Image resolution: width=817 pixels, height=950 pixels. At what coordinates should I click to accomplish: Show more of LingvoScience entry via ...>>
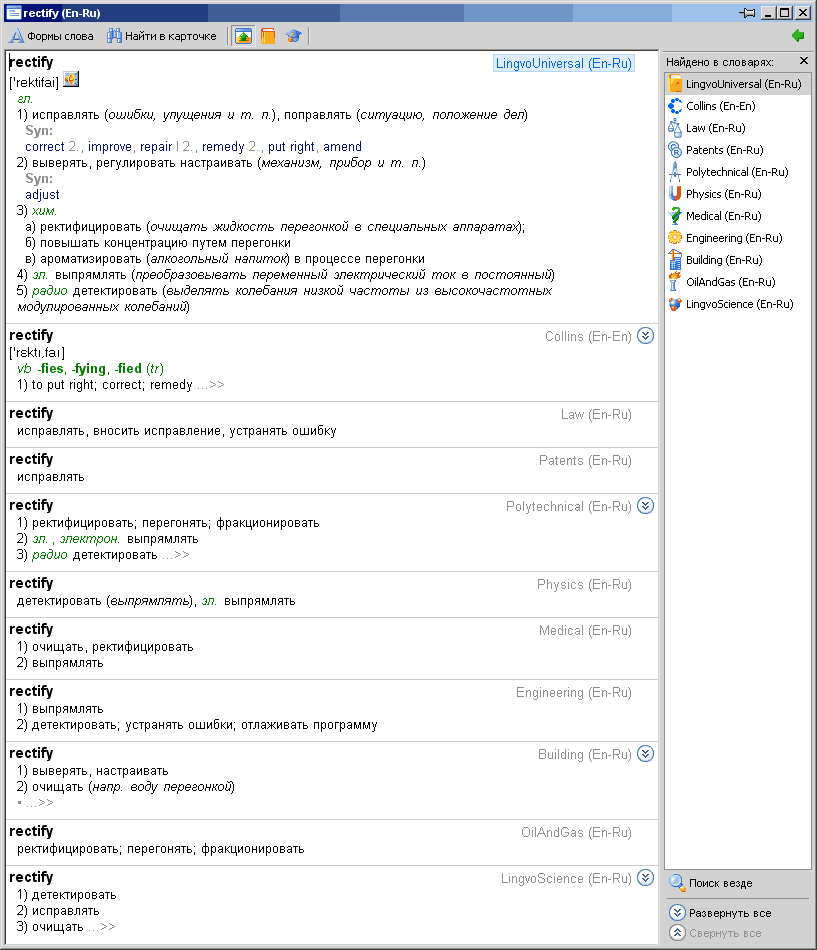pyautogui.click(x=101, y=928)
